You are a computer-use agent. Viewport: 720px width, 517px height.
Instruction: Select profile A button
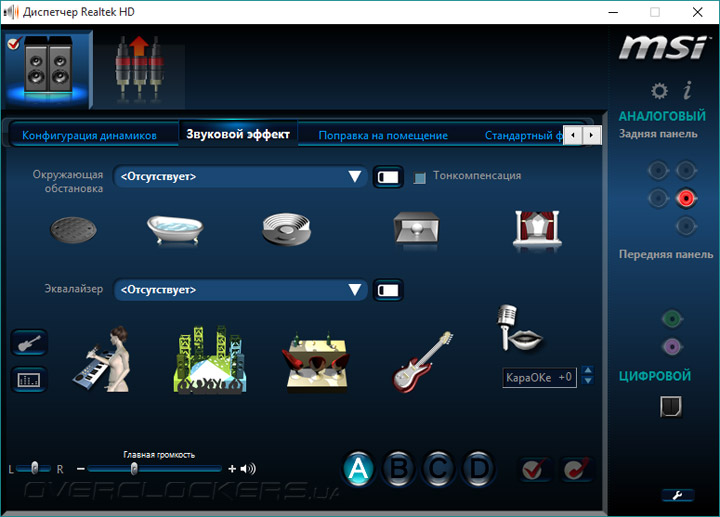tap(358, 469)
